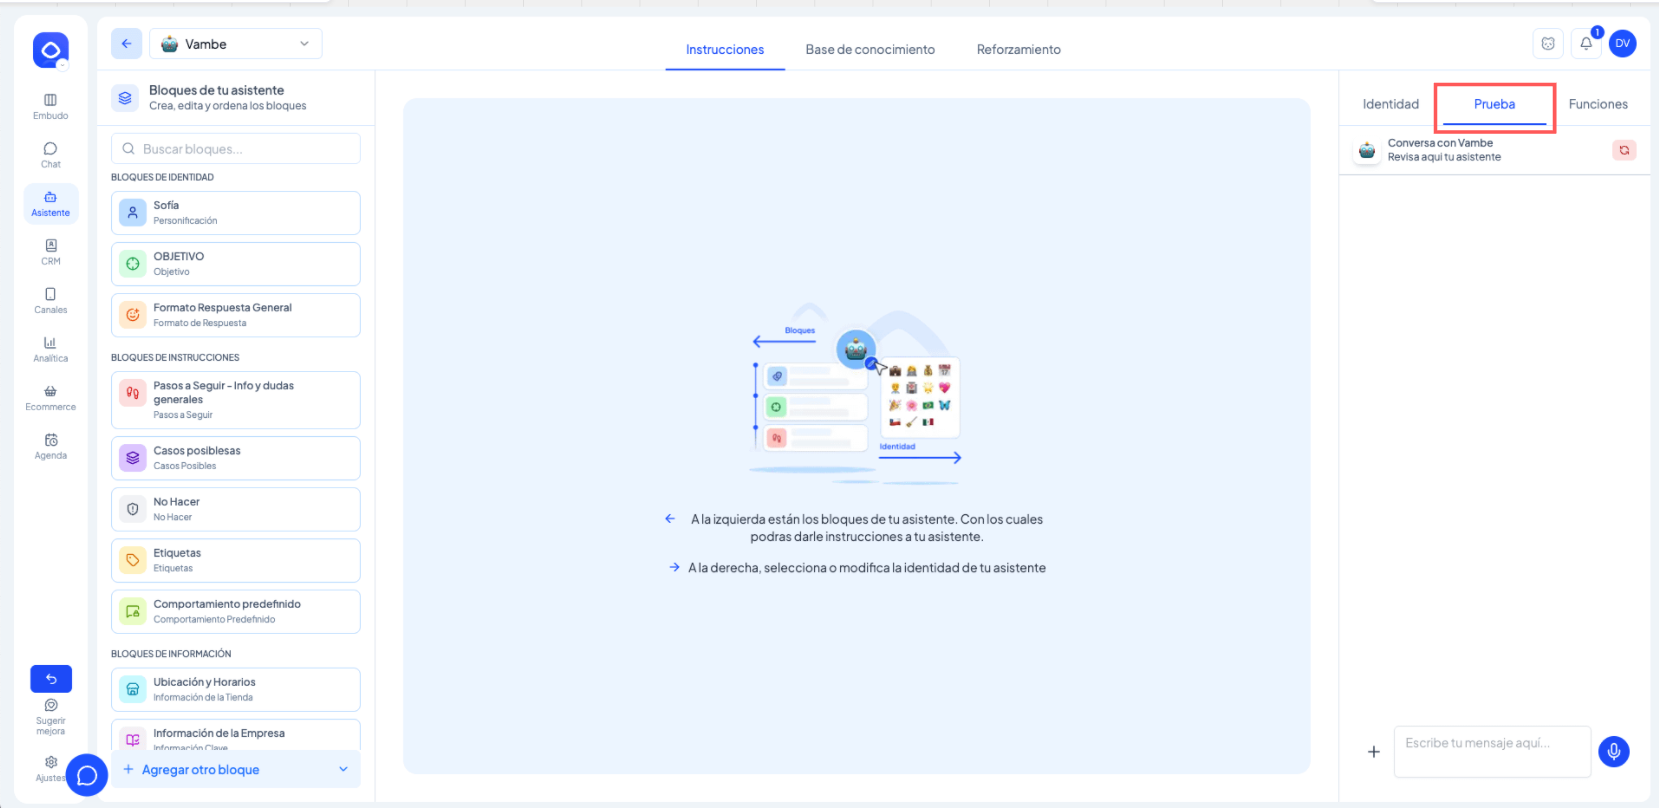Switch to the Identidad tab
The height and width of the screenshot is (808, 1659).
click(1390, 104)
